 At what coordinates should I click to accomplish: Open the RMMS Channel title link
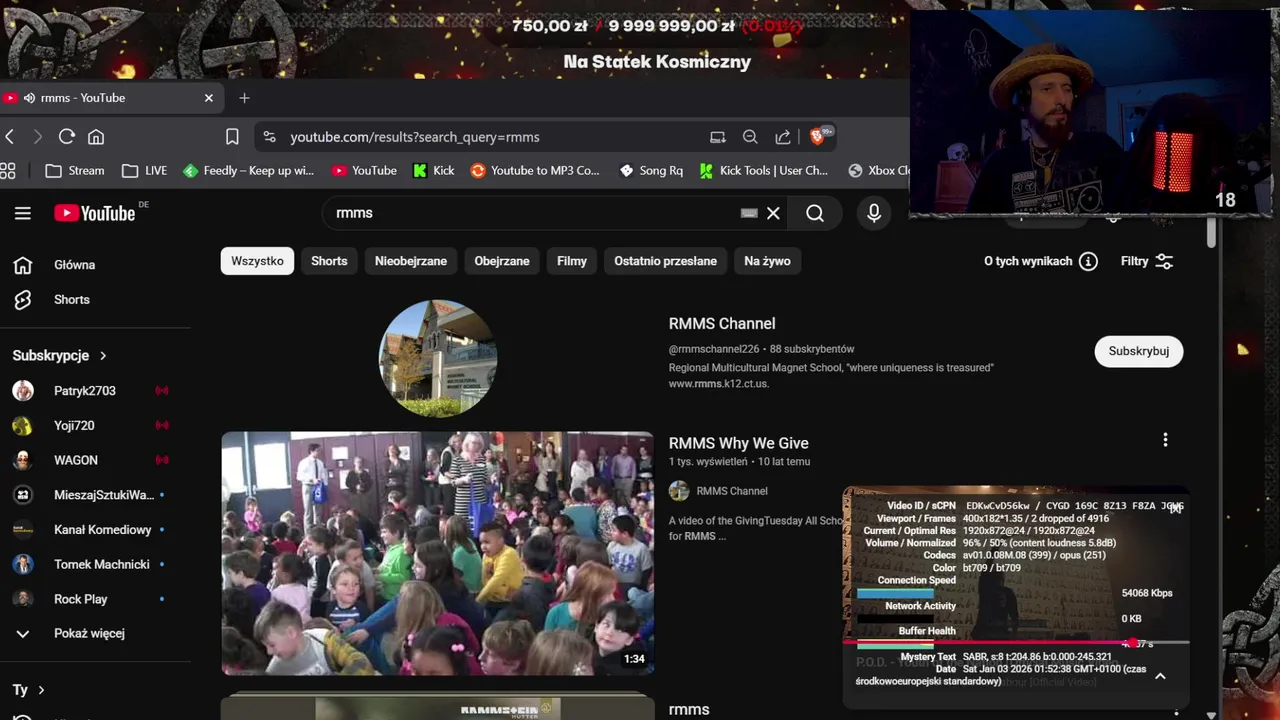point(722,324)
